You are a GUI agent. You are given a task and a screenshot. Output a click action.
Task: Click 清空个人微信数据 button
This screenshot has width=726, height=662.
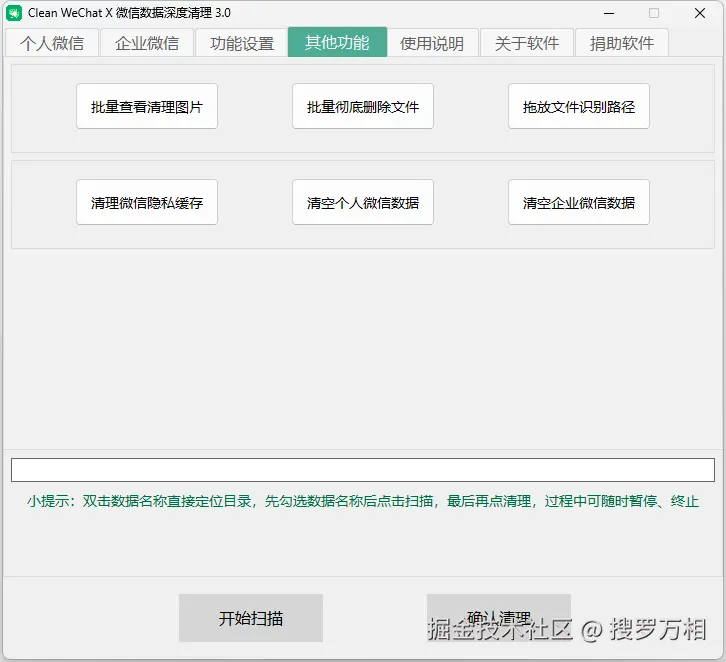(363, 202)
